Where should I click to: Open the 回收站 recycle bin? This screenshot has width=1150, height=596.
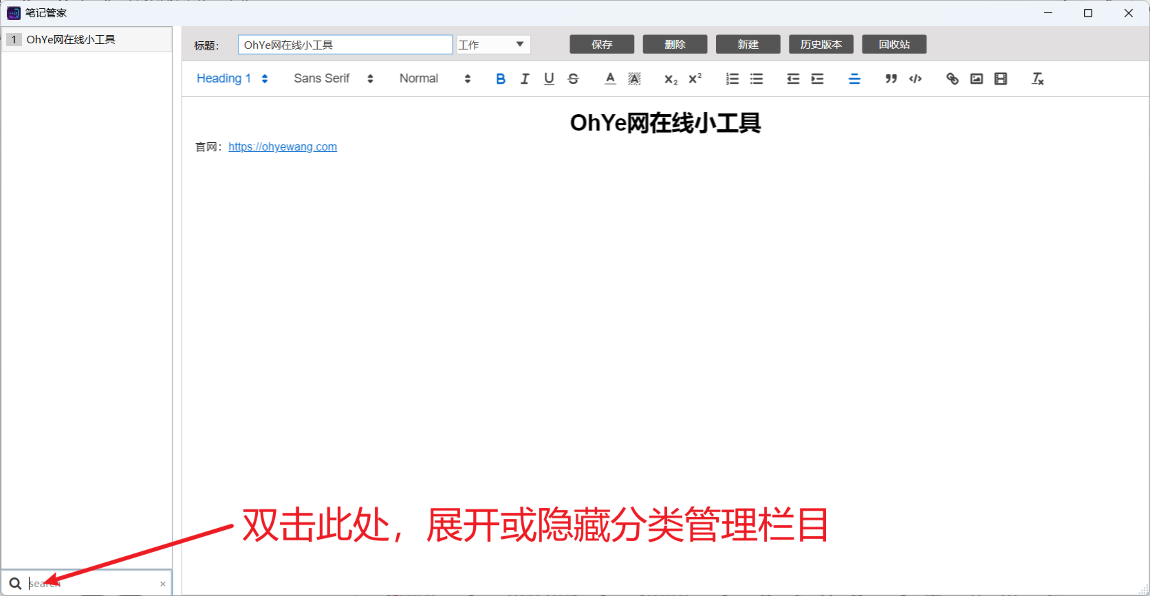click(894, 45)
